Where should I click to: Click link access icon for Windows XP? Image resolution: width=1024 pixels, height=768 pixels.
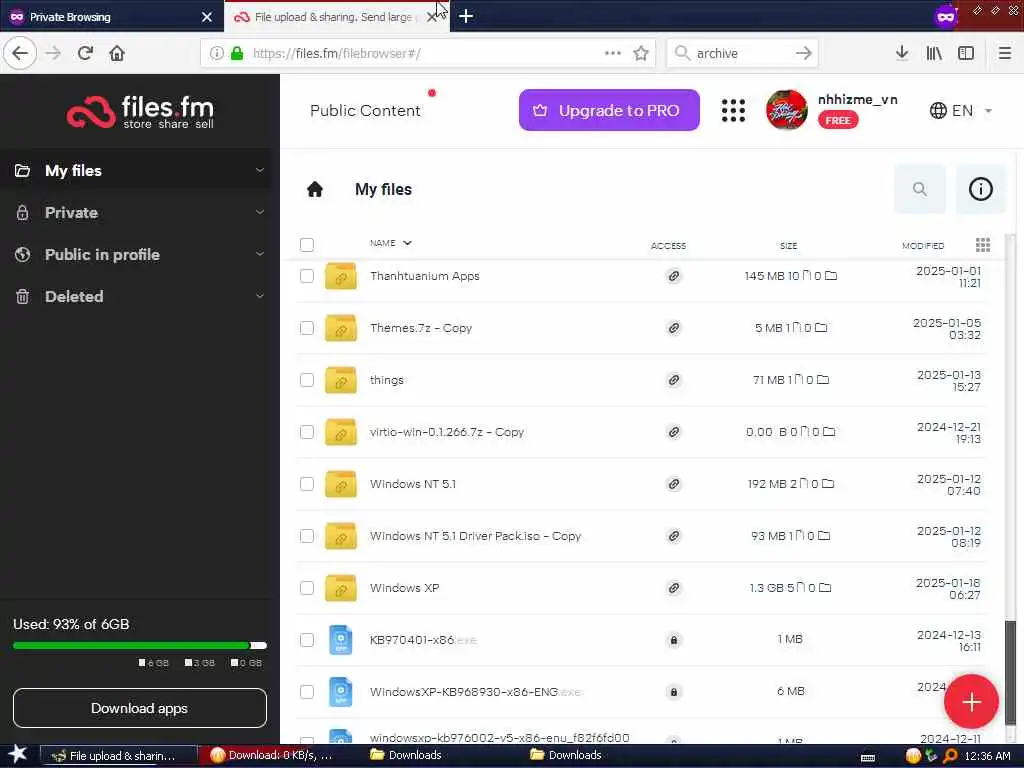[673, 588]
